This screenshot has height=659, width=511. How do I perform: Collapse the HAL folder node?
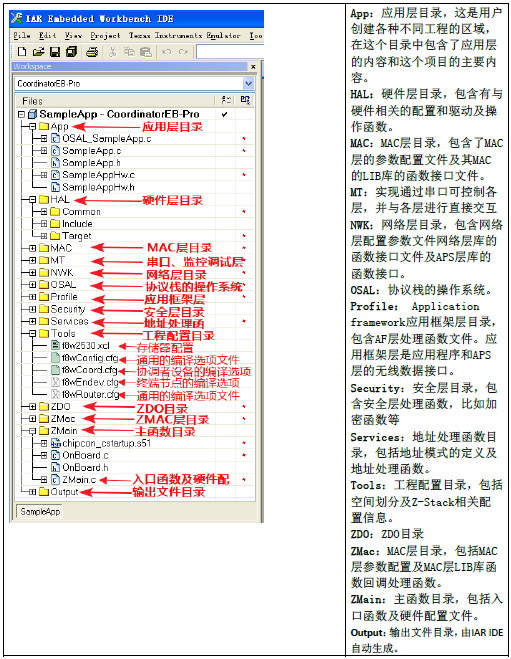33,200
